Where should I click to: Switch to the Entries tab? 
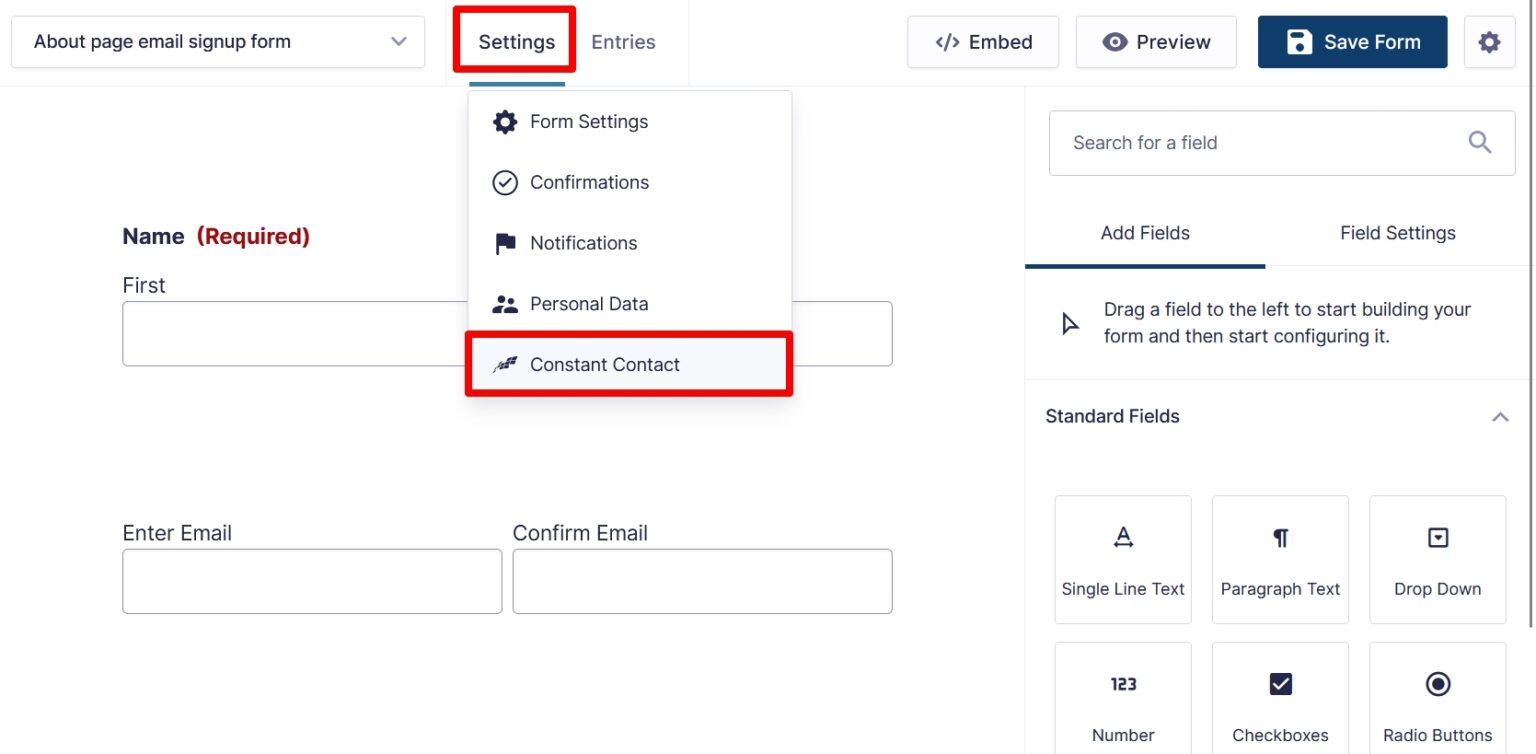(x=623, y=41)
